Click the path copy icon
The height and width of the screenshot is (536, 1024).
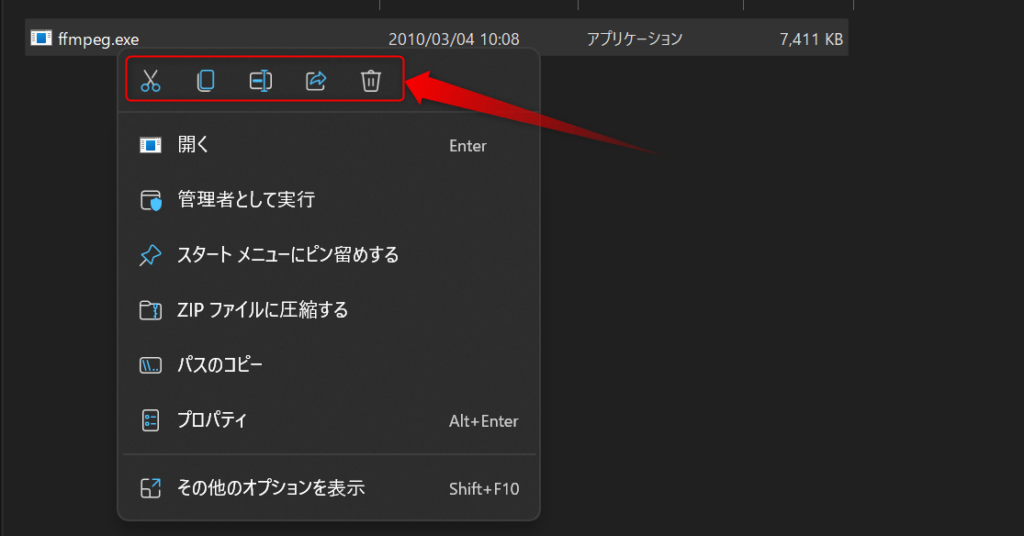point(150,365)
